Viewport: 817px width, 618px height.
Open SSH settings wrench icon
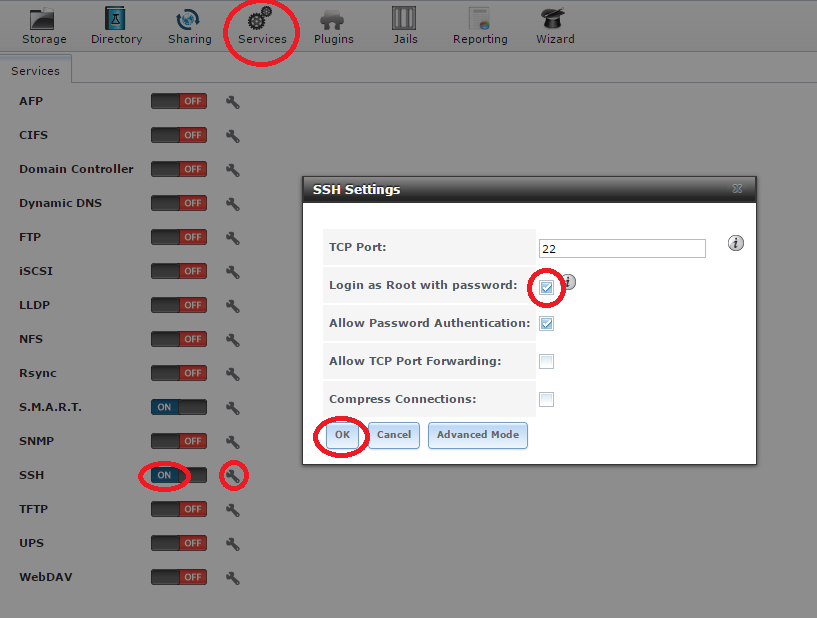233,476
